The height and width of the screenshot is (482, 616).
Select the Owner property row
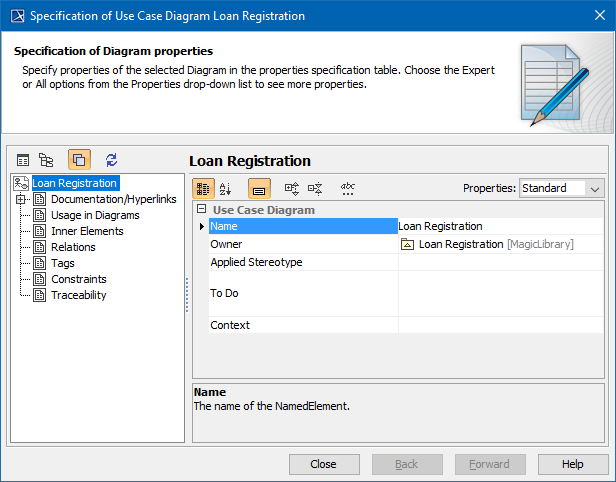(303, 244)
